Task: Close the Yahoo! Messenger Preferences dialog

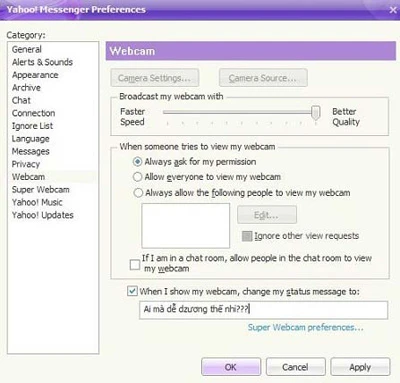Action: coord(393,10)
